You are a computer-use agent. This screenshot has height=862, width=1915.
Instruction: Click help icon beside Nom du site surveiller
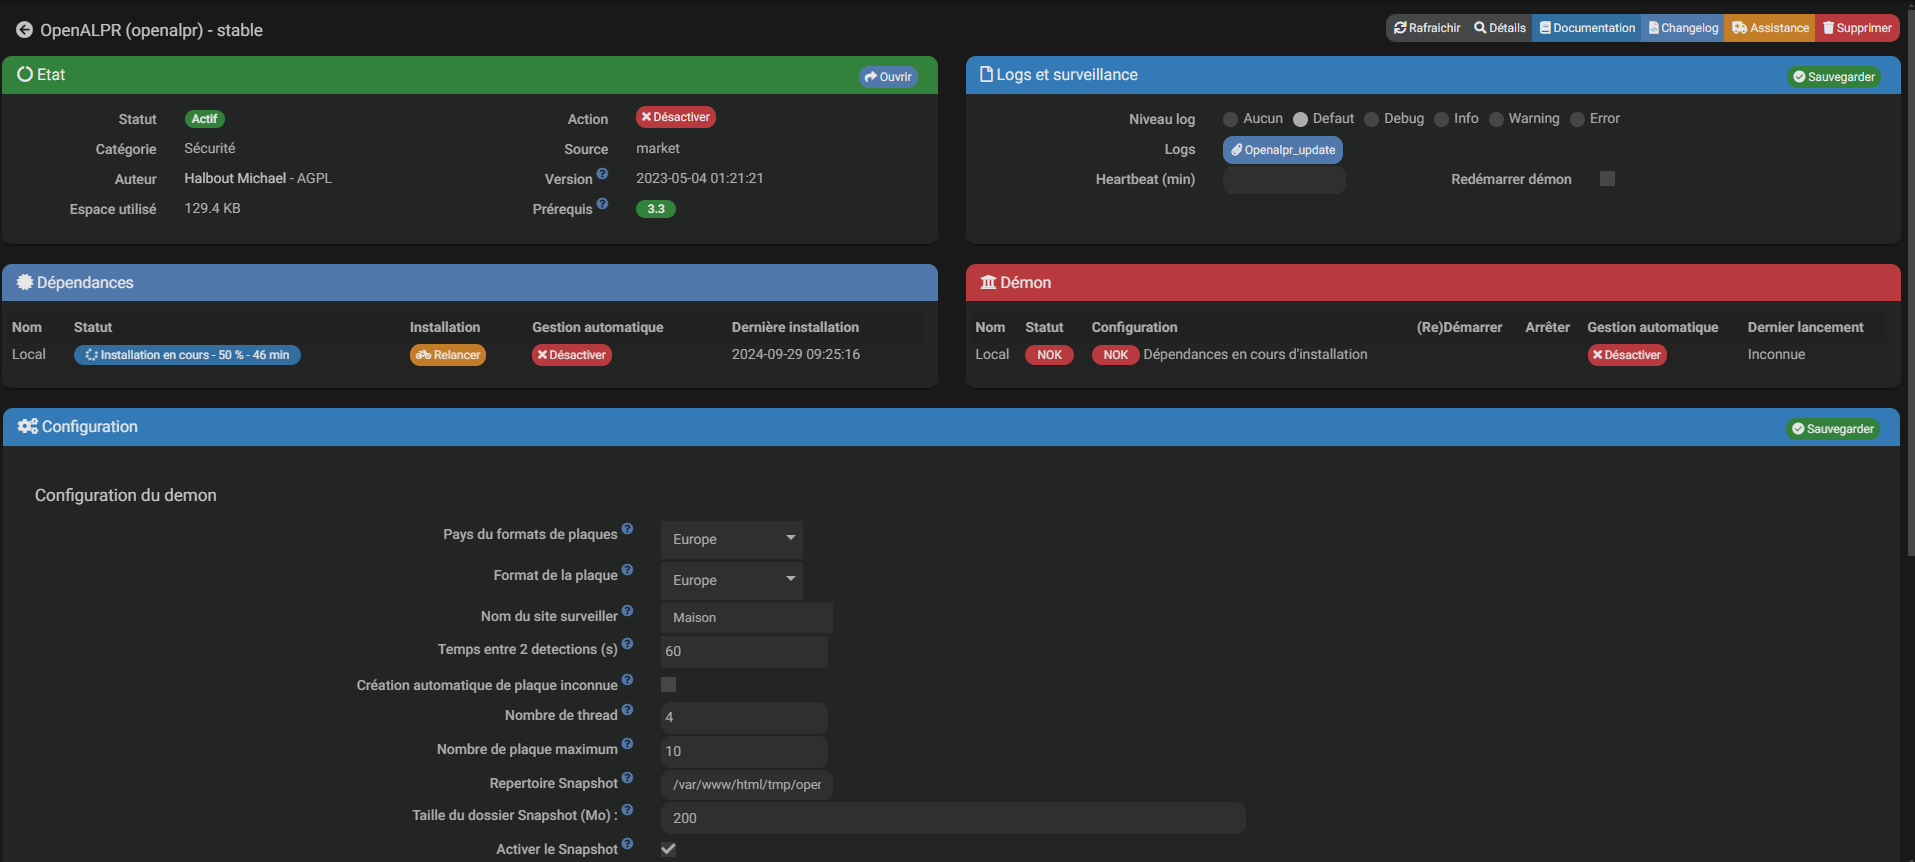pos(627,610)
